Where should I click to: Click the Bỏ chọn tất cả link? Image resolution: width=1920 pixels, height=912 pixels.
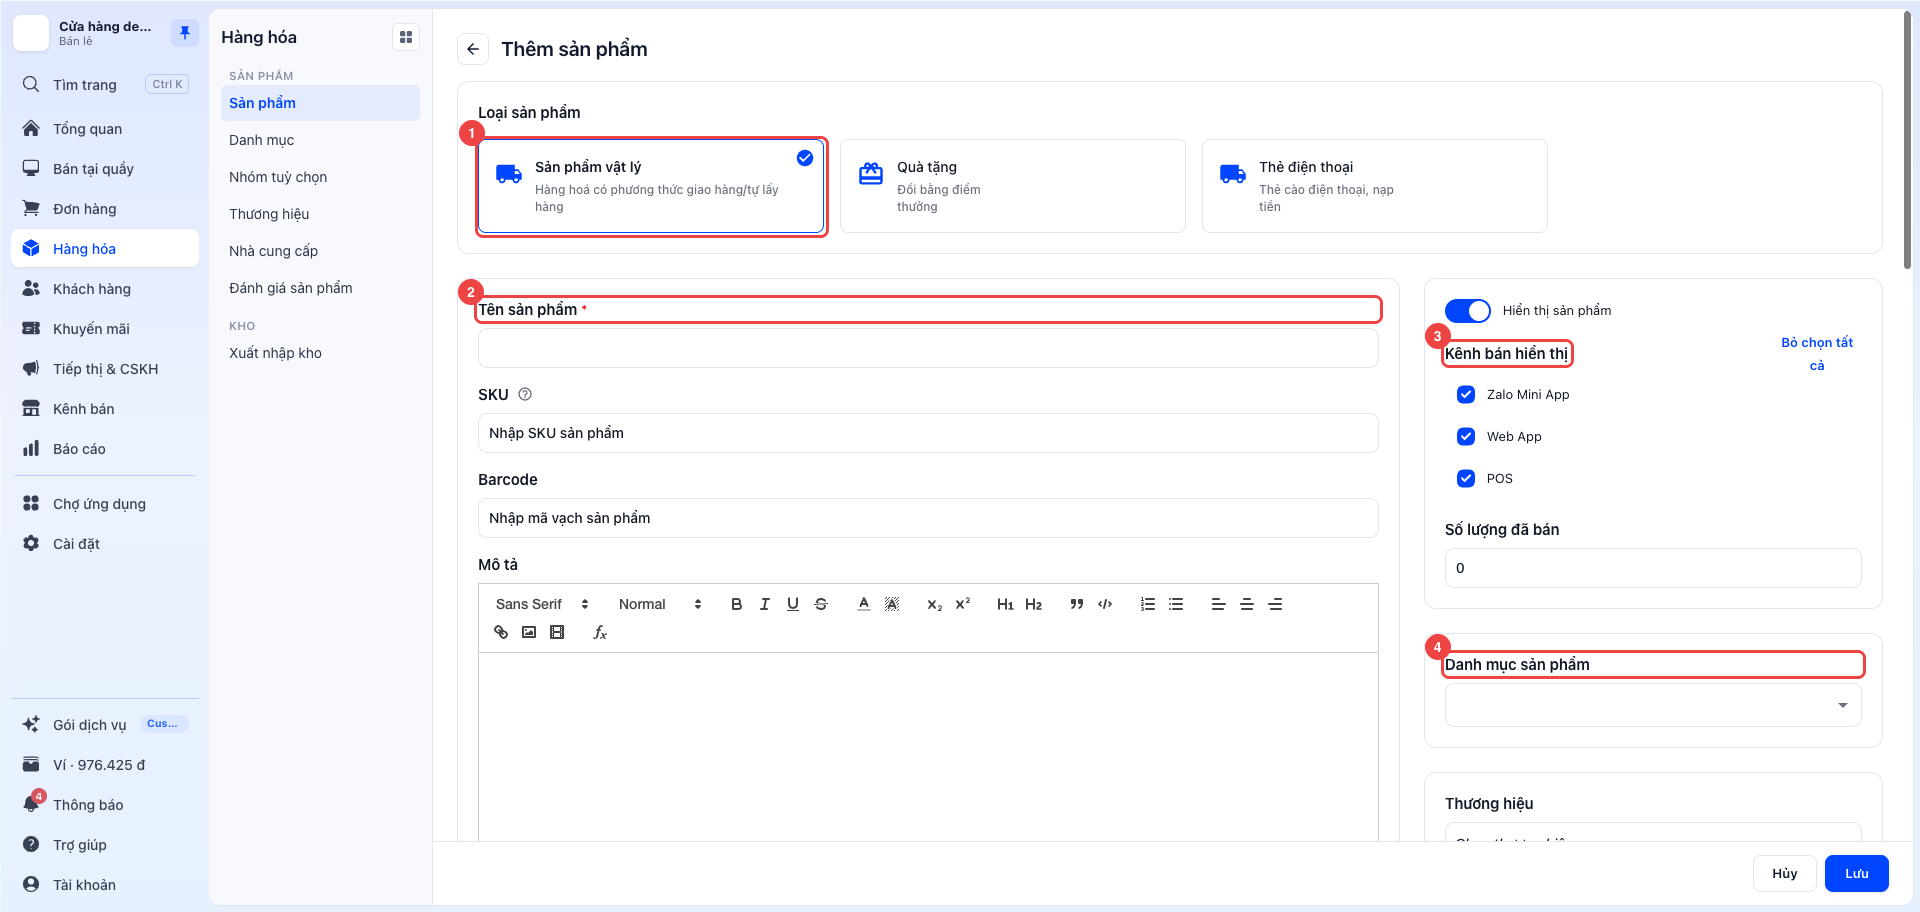tap(1817, 354)
